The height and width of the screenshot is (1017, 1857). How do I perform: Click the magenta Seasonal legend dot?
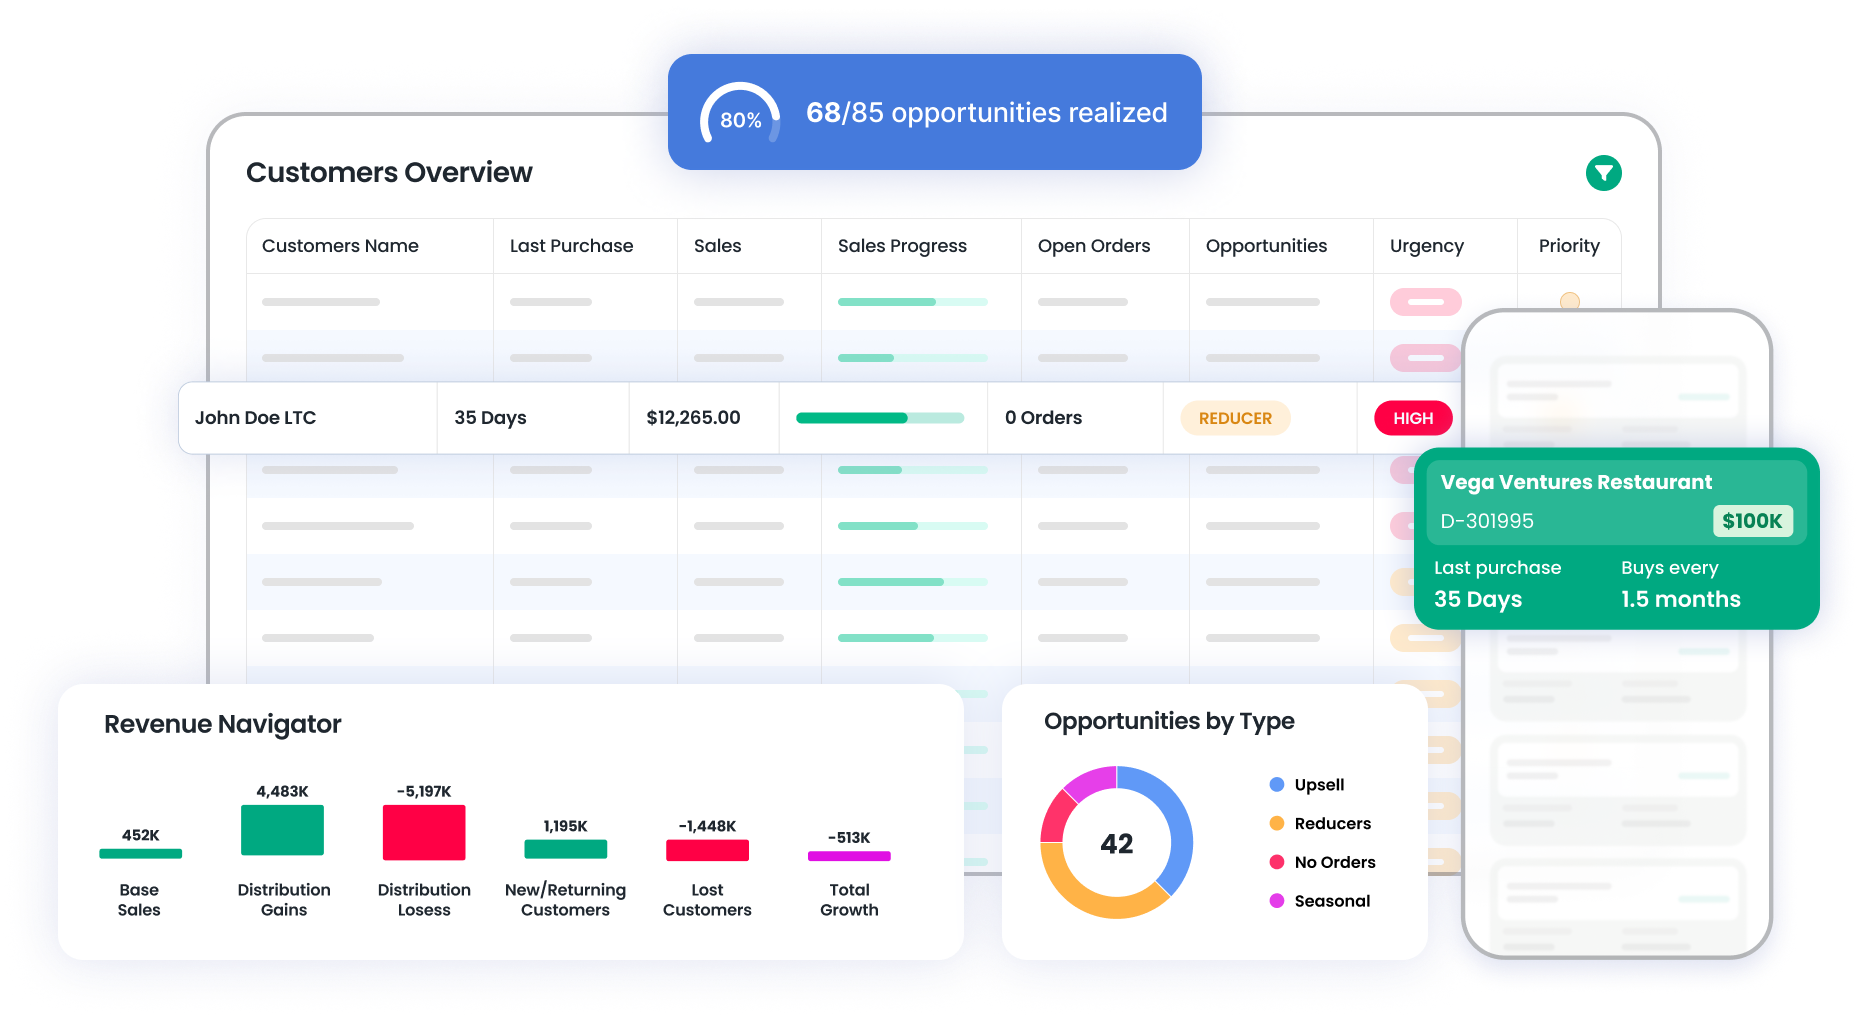point(1277,901)
